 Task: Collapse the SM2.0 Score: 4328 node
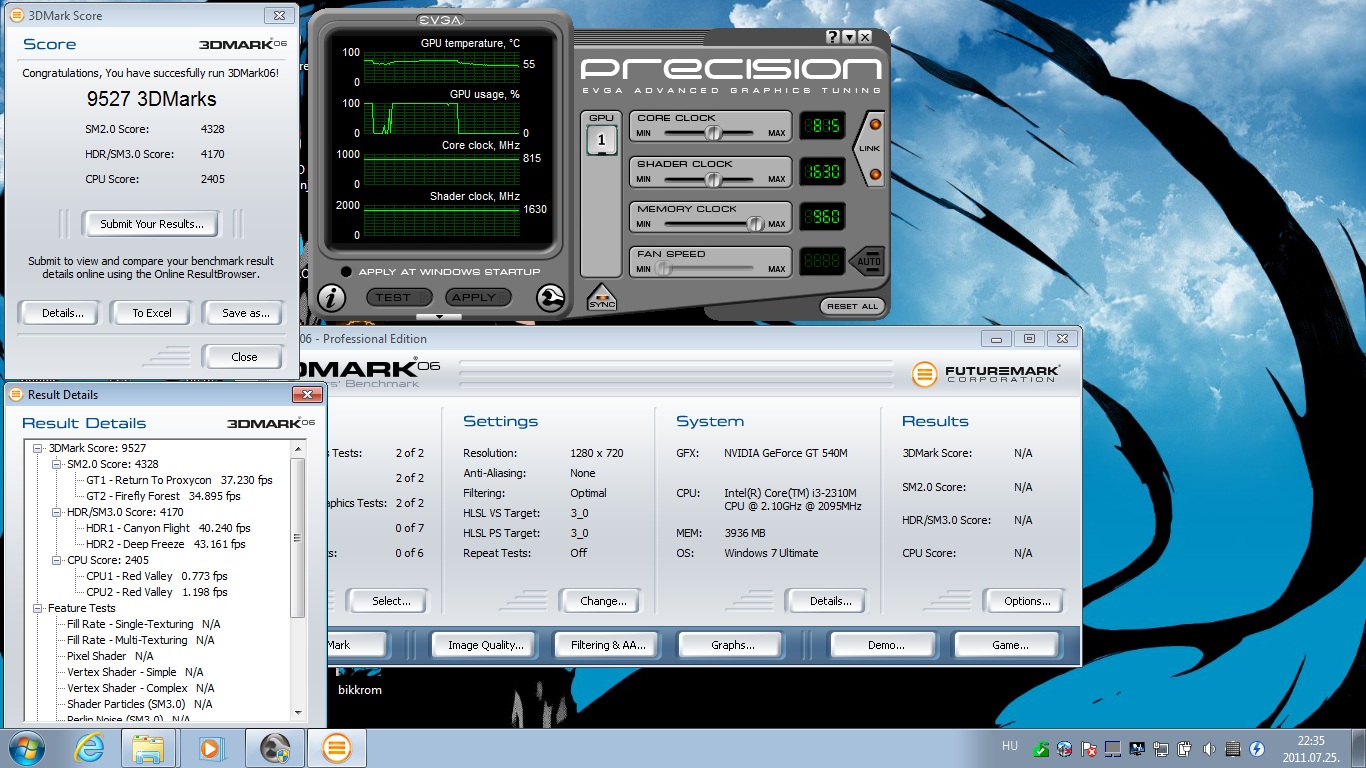56,464
